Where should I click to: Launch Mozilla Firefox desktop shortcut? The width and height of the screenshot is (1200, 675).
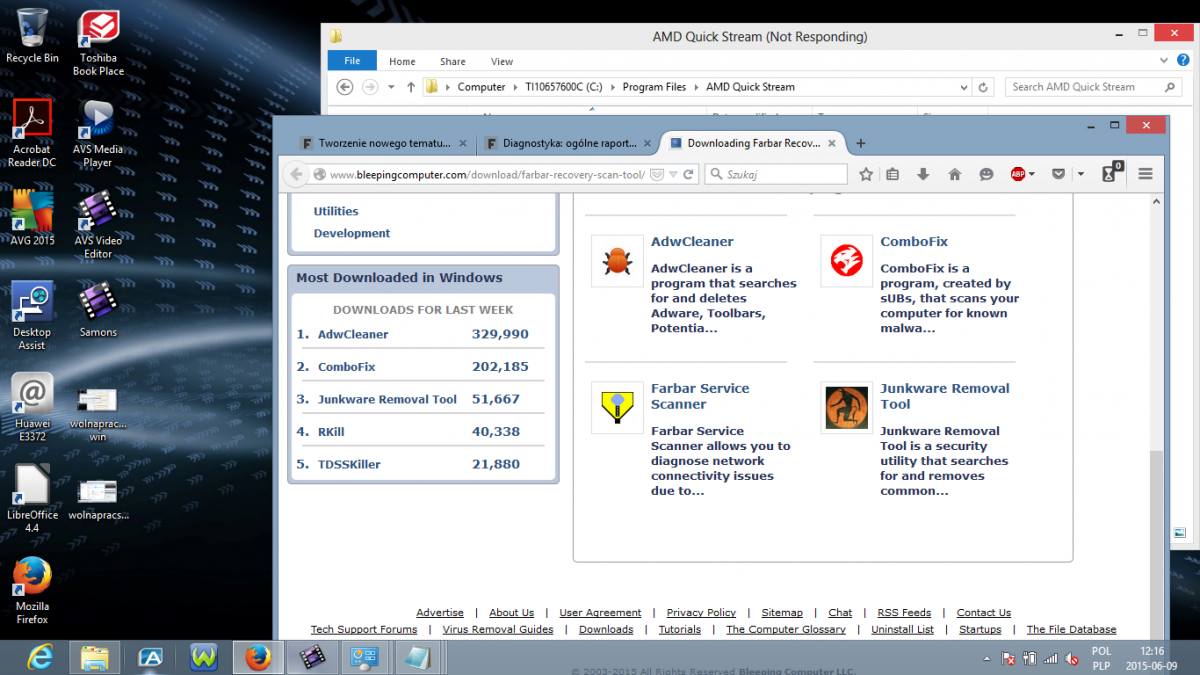coord(32,591)
